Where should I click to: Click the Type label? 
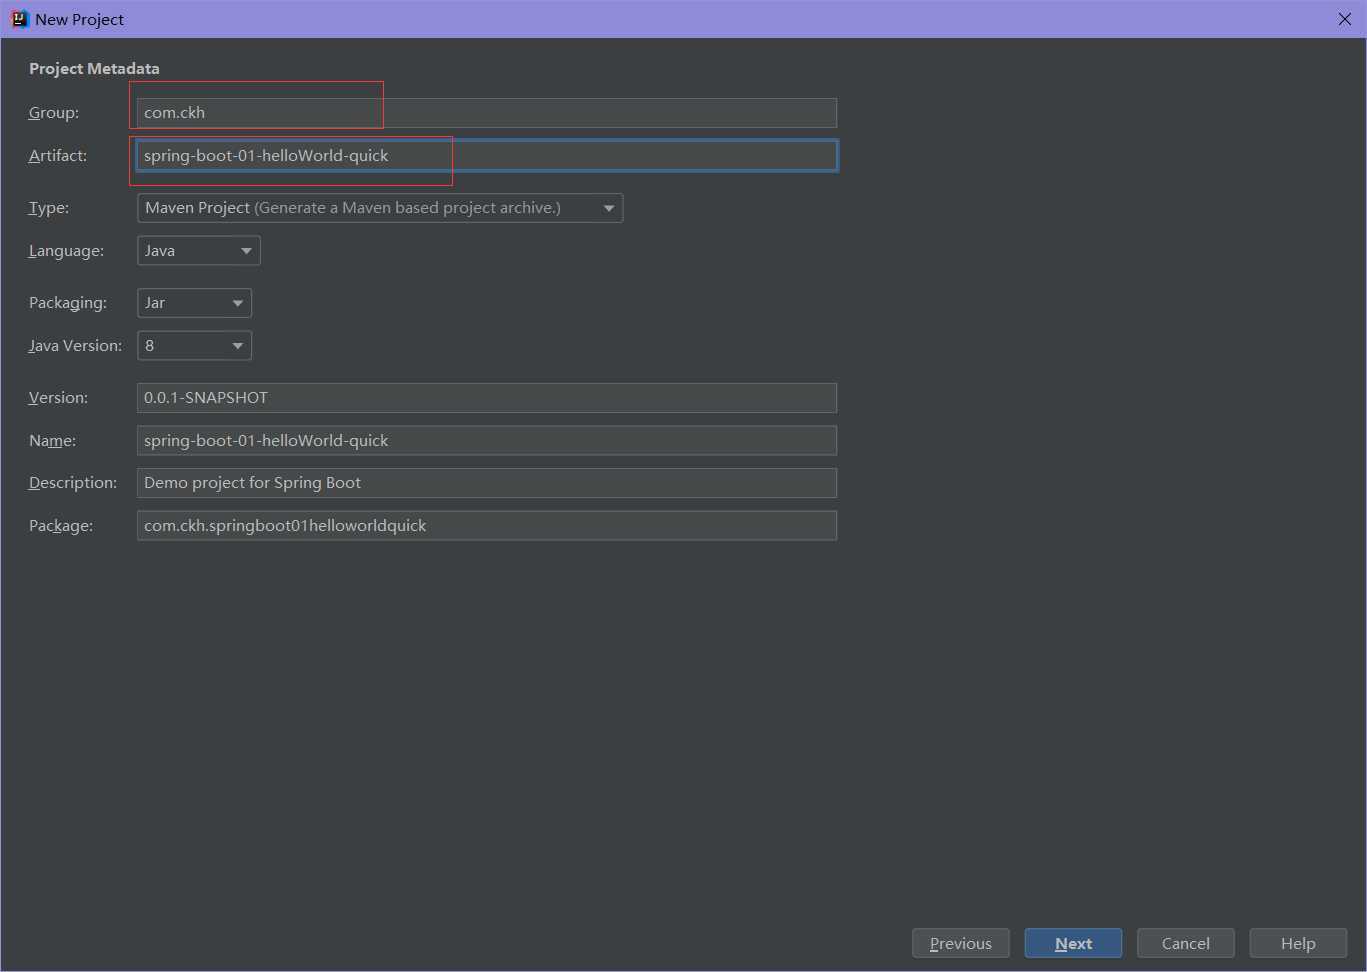49,208
